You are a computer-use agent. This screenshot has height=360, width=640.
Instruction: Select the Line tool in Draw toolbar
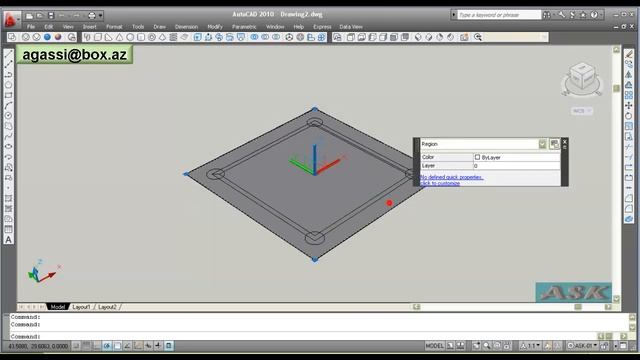(8, 54)
